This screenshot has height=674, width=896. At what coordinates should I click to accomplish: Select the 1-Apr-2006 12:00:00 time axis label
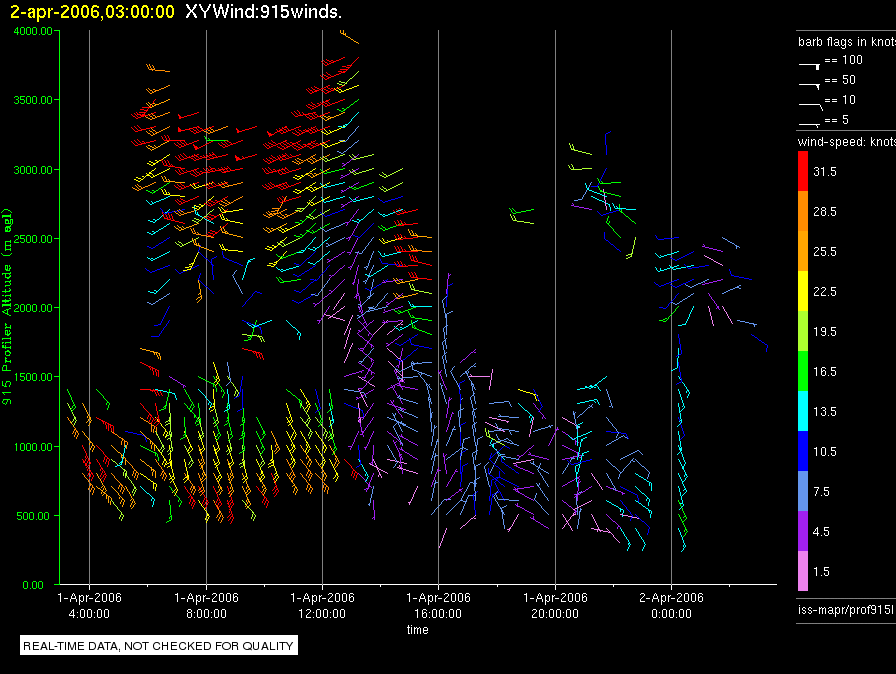tap(321, 605)
